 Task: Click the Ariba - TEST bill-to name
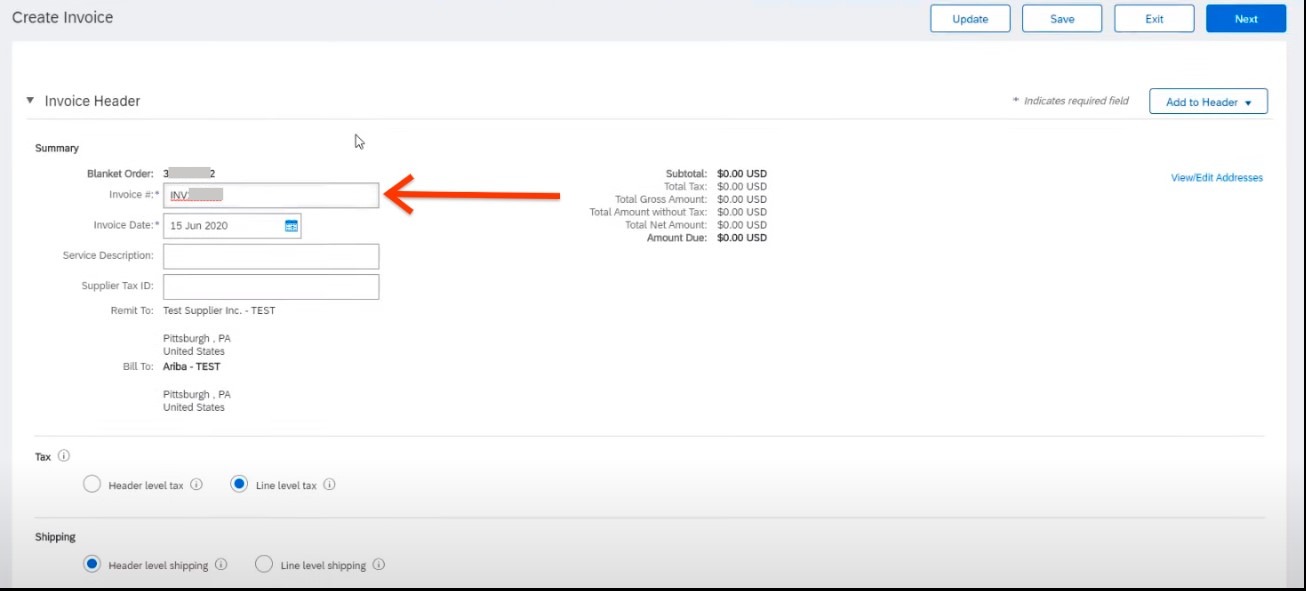[x=192, y=367]
